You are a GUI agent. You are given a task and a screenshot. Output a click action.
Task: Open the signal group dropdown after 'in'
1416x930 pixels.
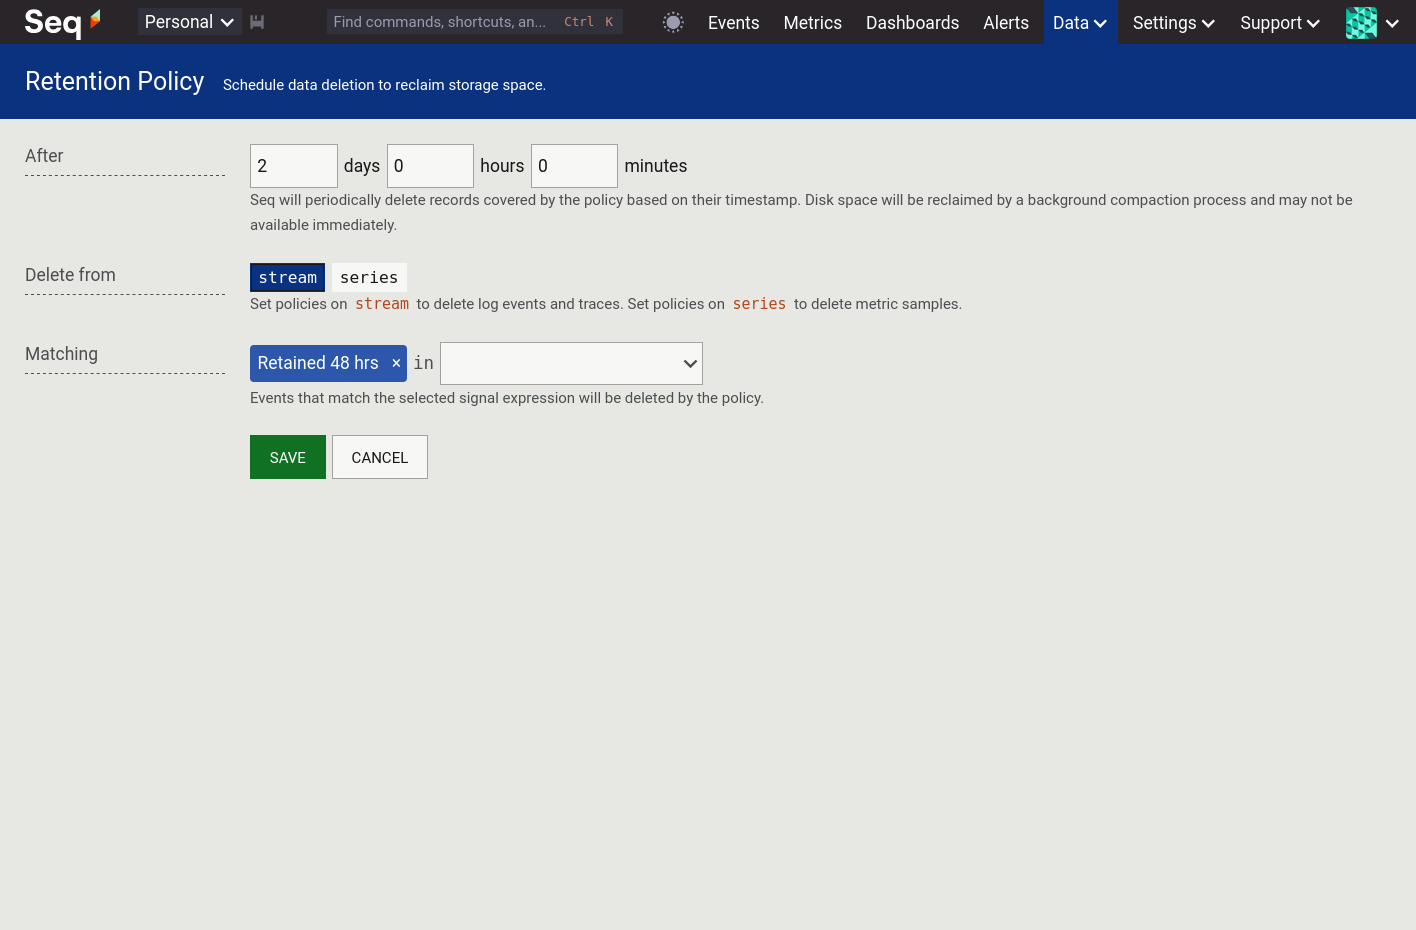pos(571,364)
